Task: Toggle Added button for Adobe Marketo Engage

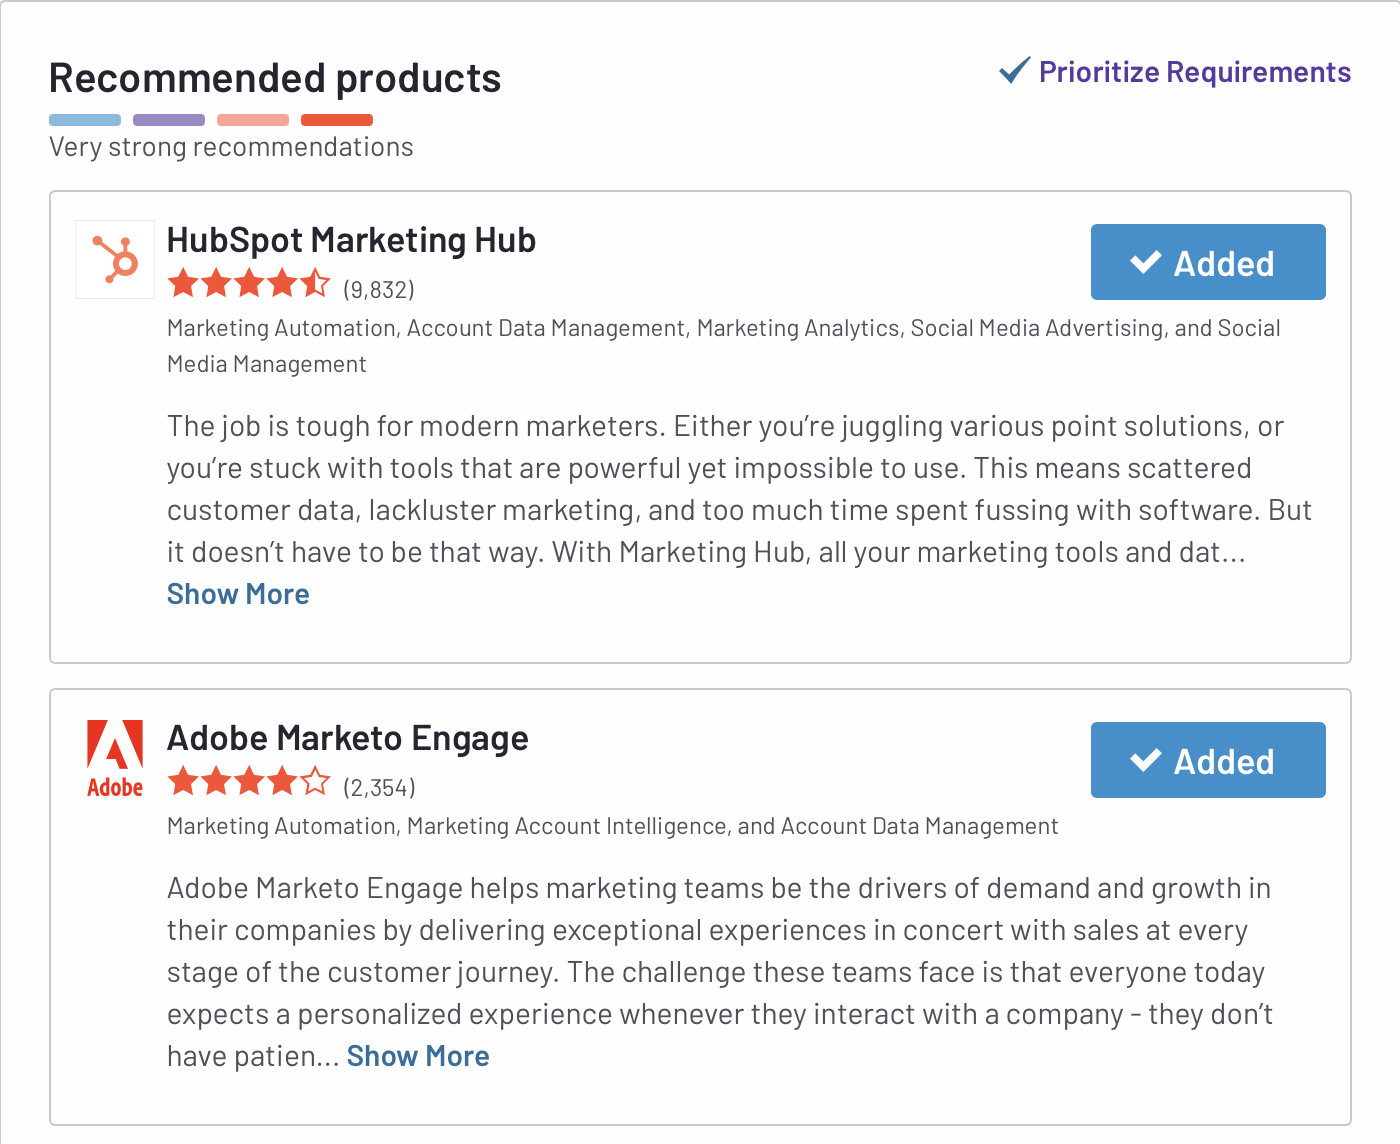Action: [1208, 760]
